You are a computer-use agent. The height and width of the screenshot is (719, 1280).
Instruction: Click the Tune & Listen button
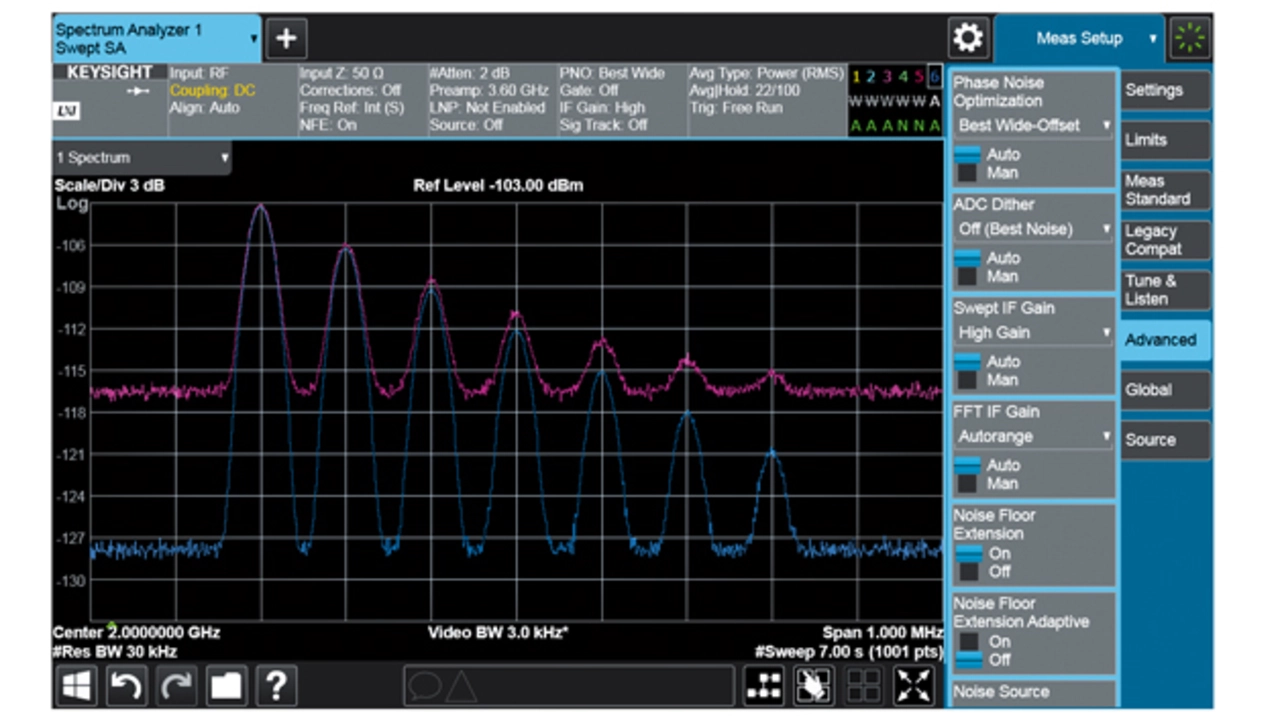[x=1164, y=290]
